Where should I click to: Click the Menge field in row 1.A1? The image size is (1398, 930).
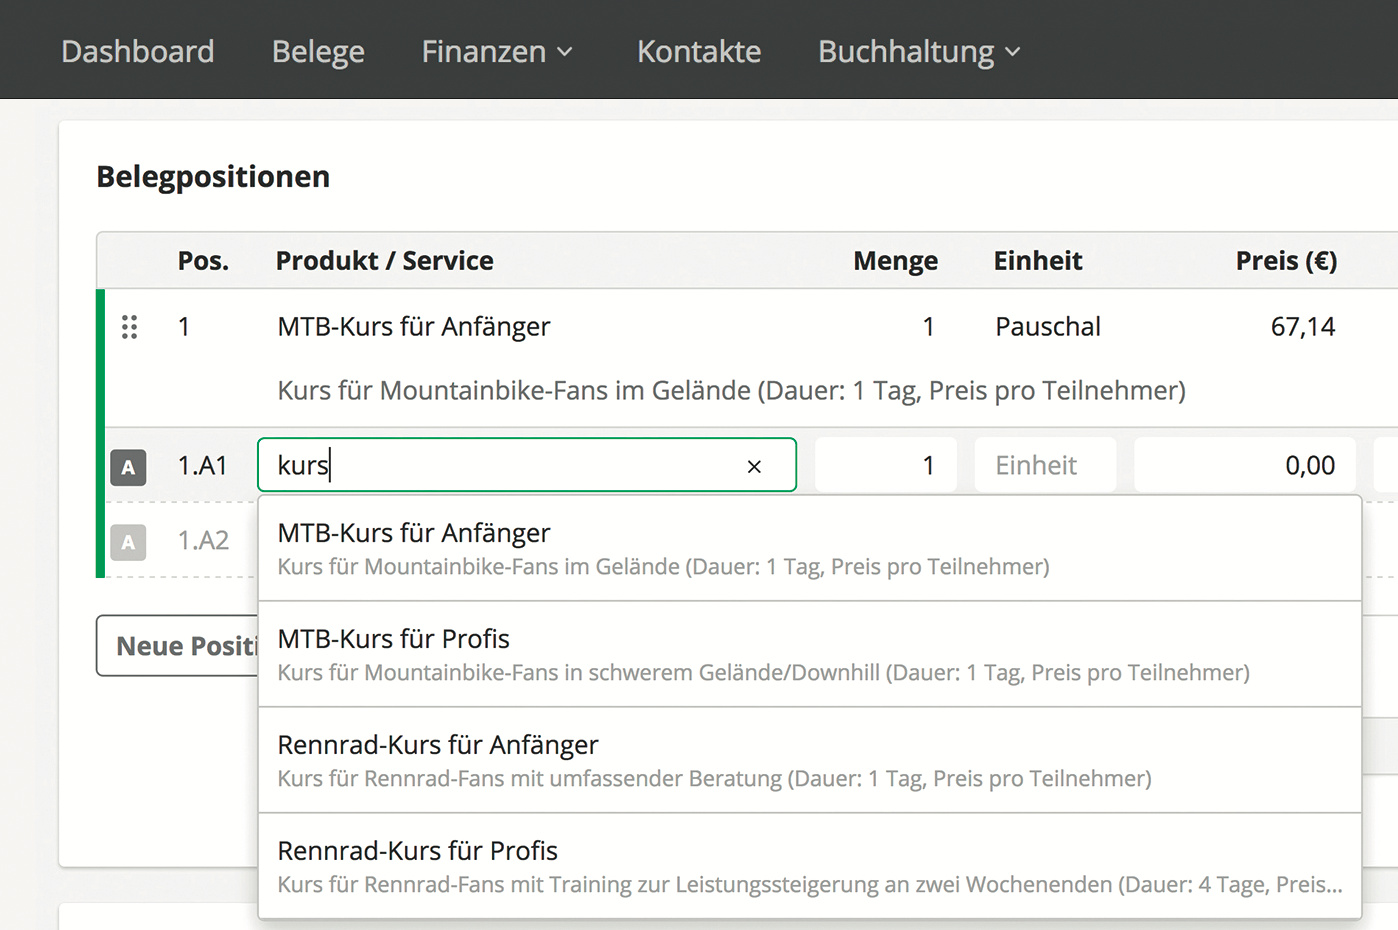click(x=885, y=466)
